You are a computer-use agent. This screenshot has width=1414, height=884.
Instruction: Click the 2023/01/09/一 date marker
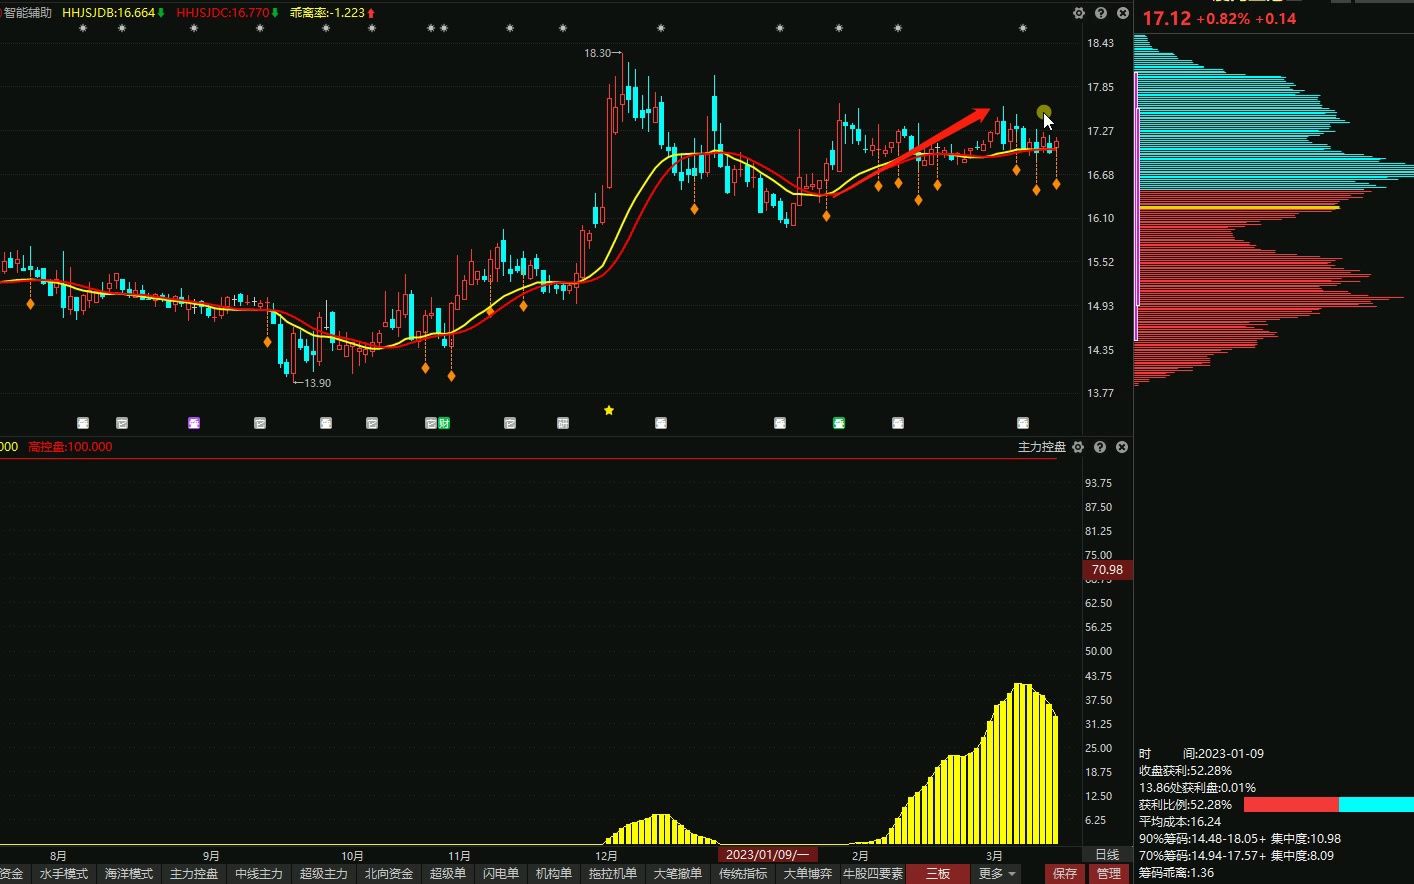768,855
